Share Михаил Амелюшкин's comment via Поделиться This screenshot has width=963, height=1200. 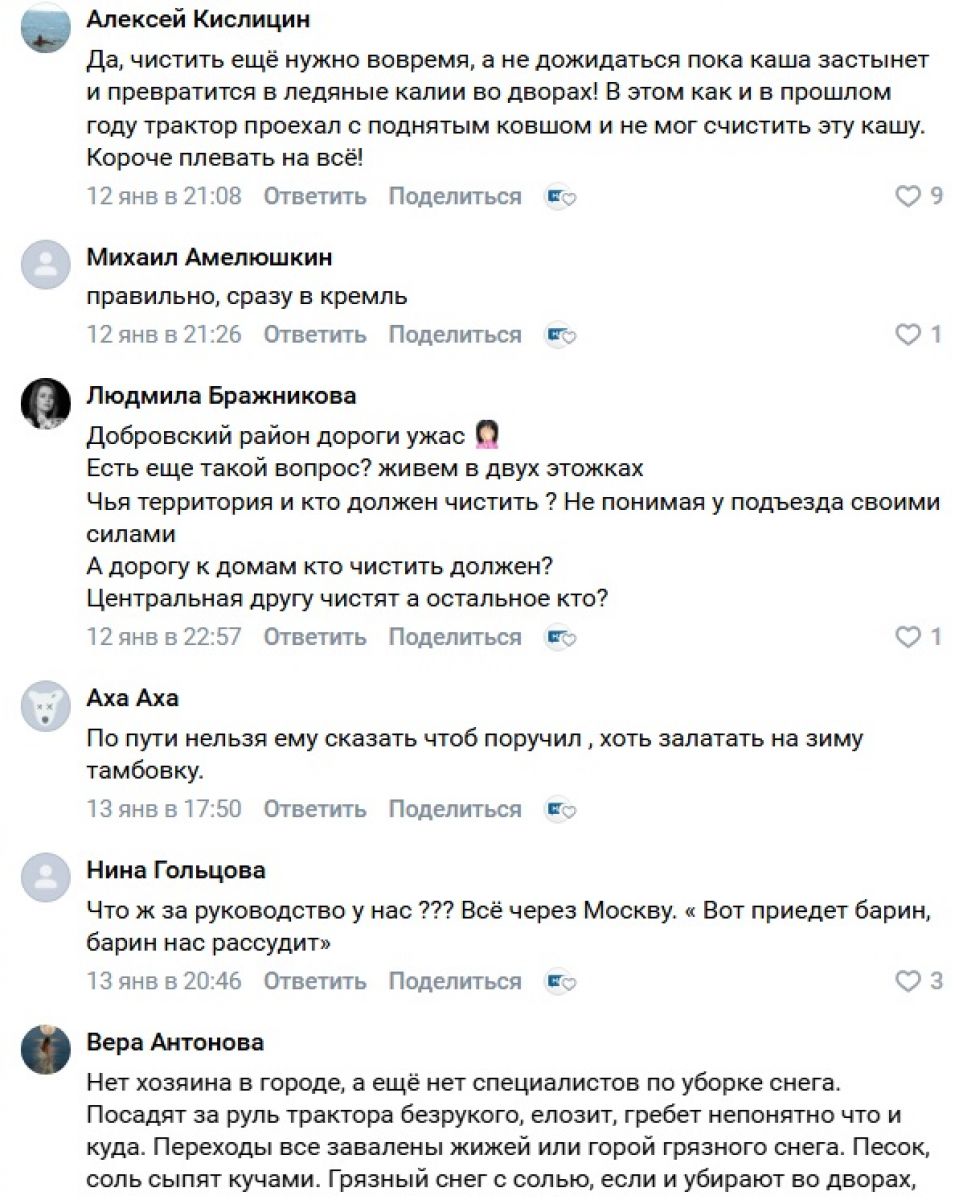pos(455,335)
